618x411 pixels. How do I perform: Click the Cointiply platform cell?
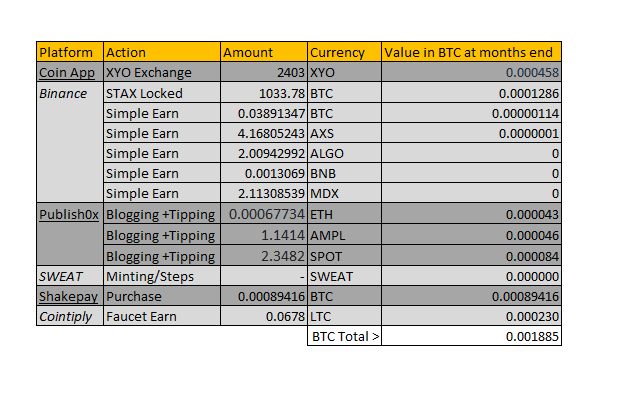click(x=70, y=316)
